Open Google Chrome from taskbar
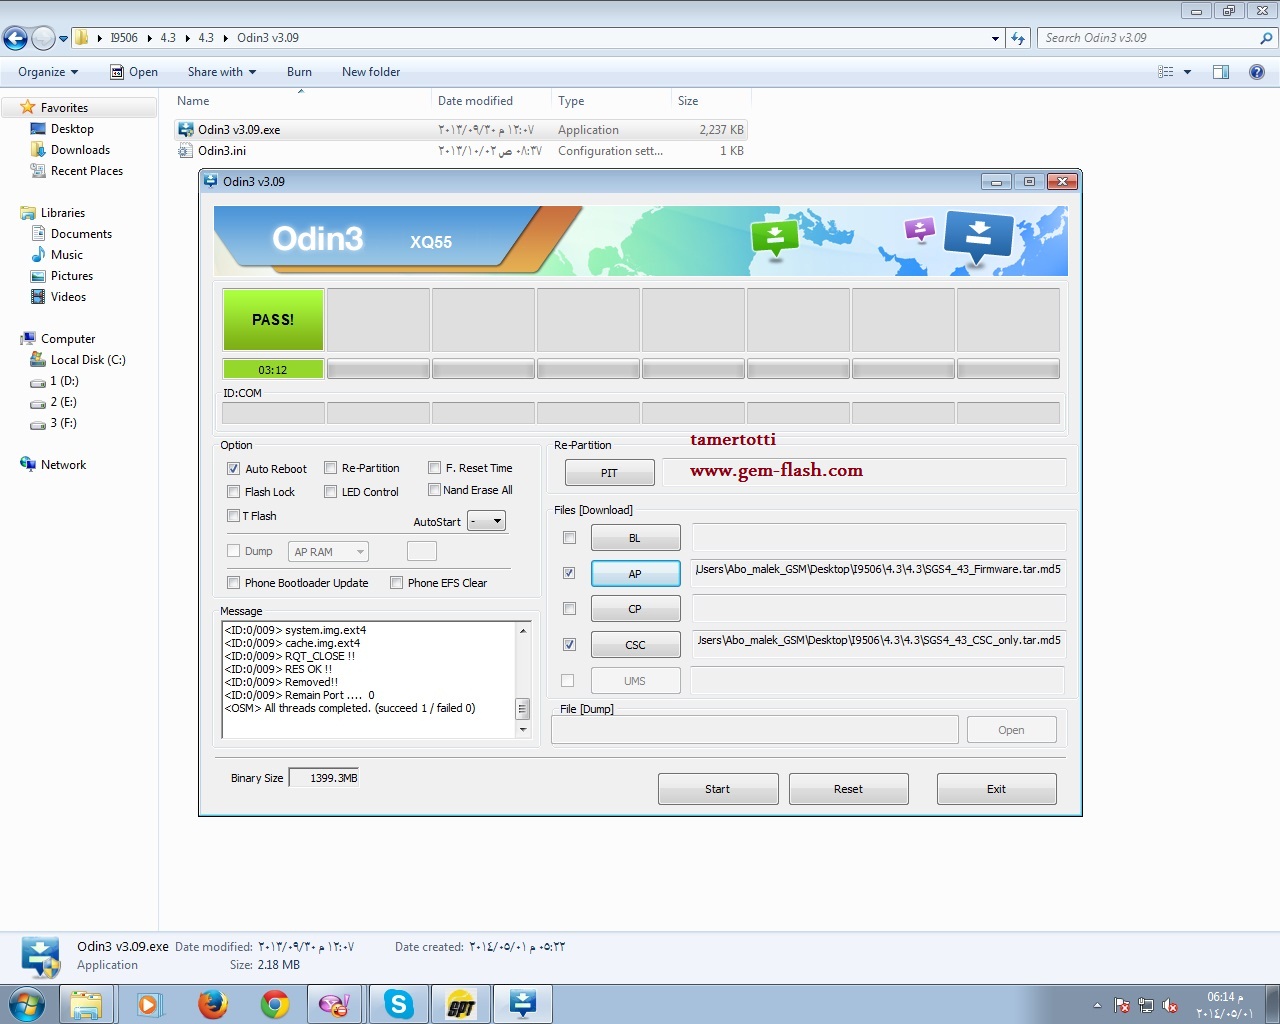The width and height of the screenshot is (1280, 1024). coord(275,1004)
